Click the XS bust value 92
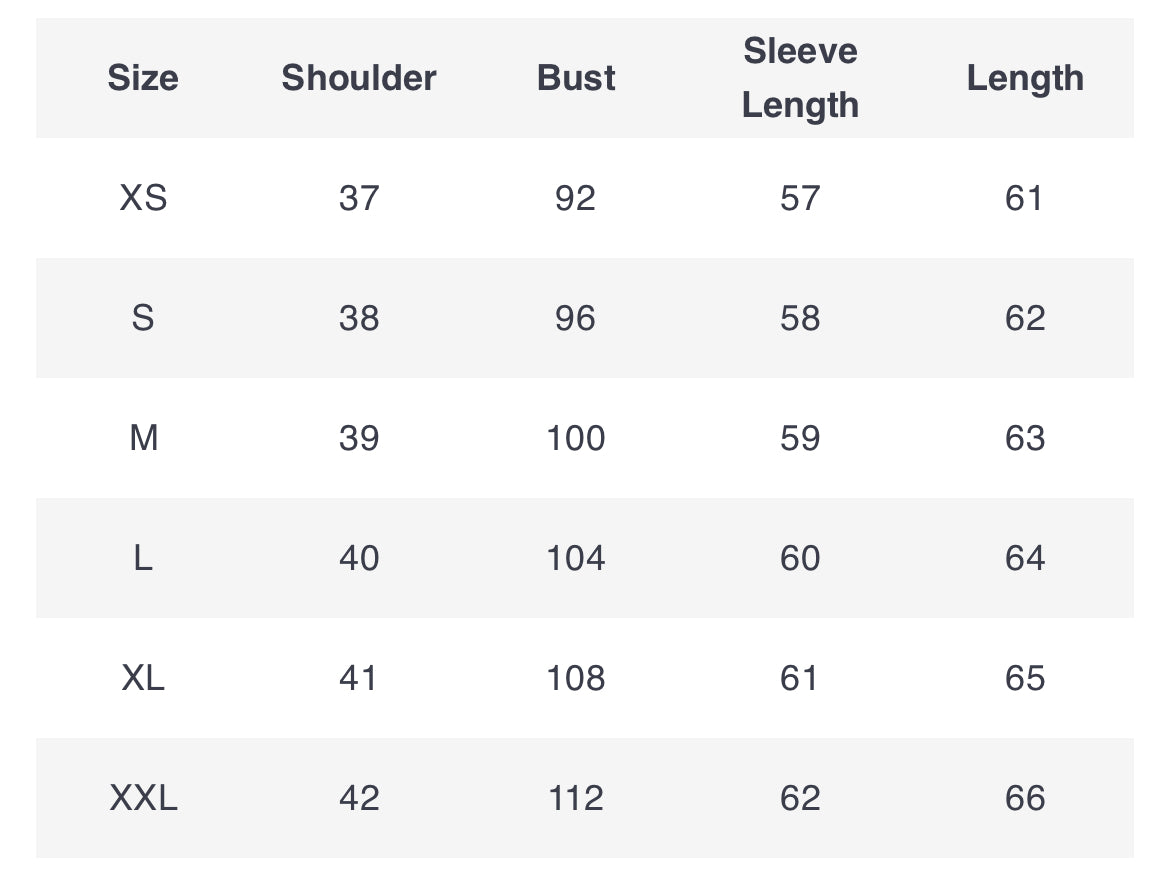This screenshot has height=886, width=1170. tap(576, 198)
